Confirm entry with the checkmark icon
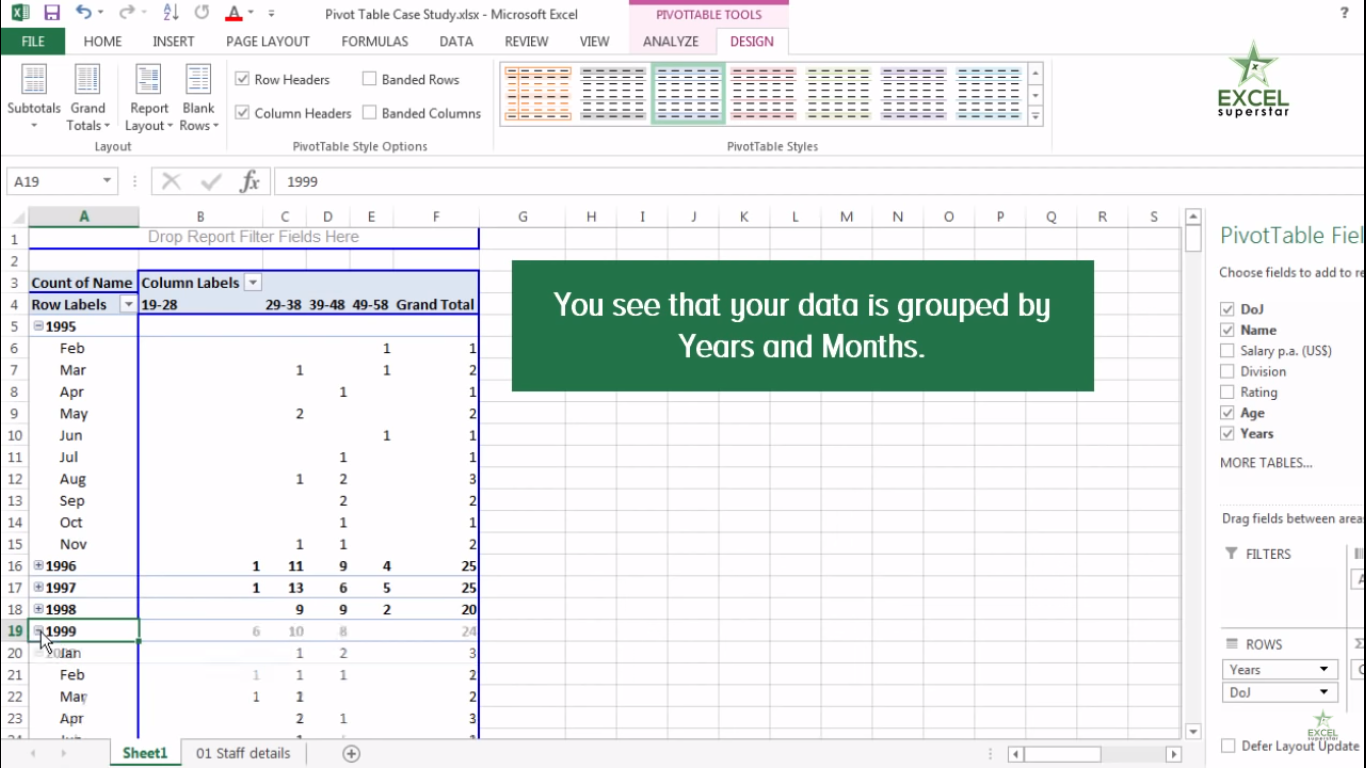The image size is (1366, 768). point(211,181)
